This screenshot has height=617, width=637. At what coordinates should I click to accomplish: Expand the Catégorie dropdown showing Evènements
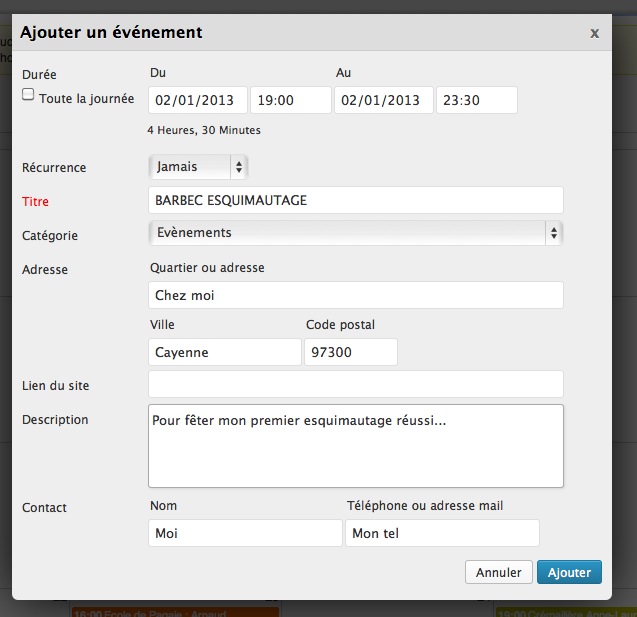coord(355,233)
